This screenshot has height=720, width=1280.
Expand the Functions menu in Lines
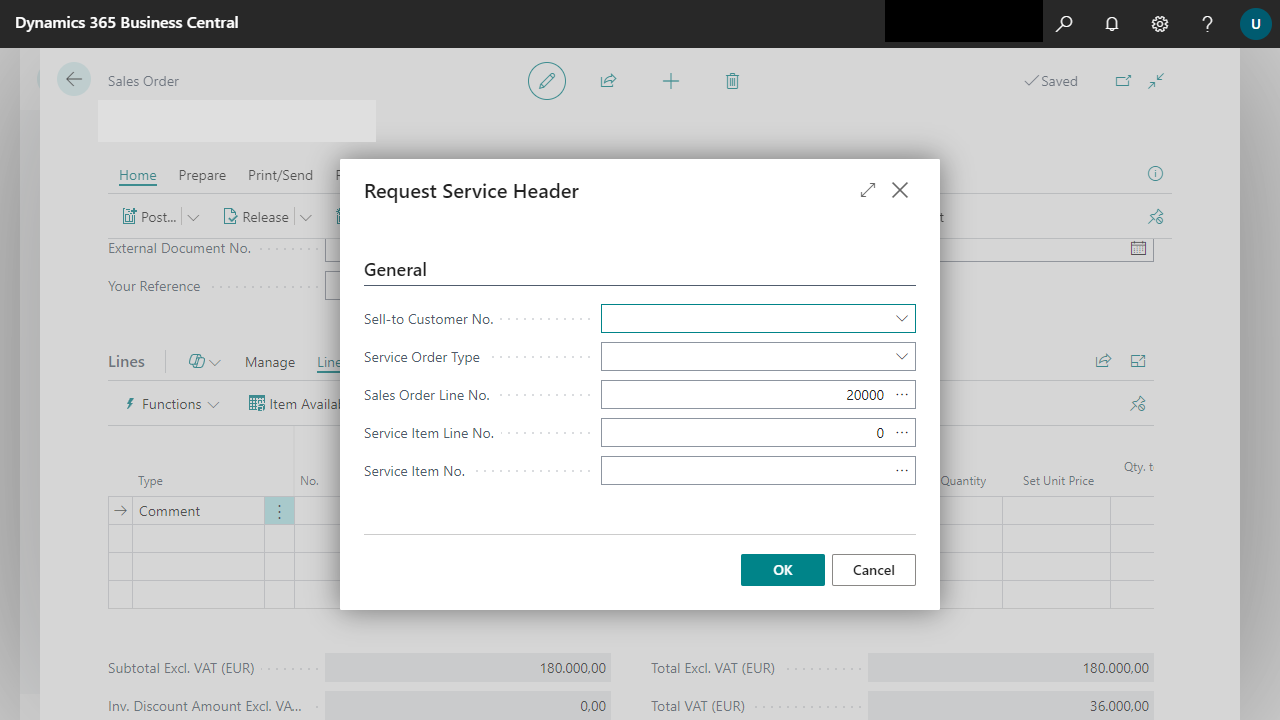(x=171, y=404)
